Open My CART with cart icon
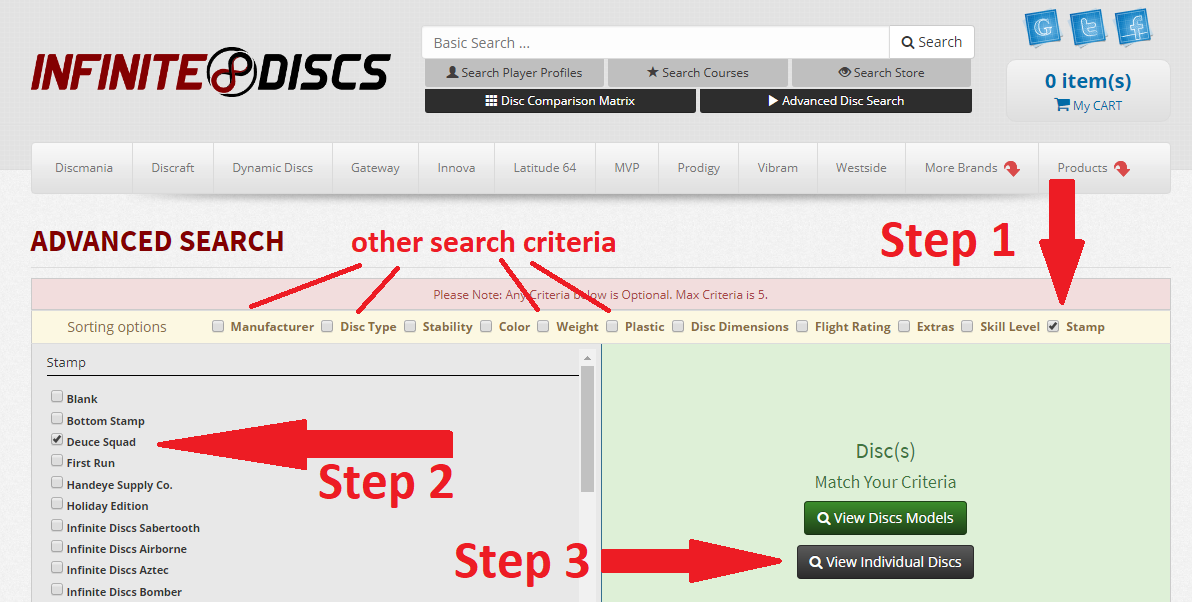The height and width of the screenshot is (602, 1192). tap(1088, 106)
